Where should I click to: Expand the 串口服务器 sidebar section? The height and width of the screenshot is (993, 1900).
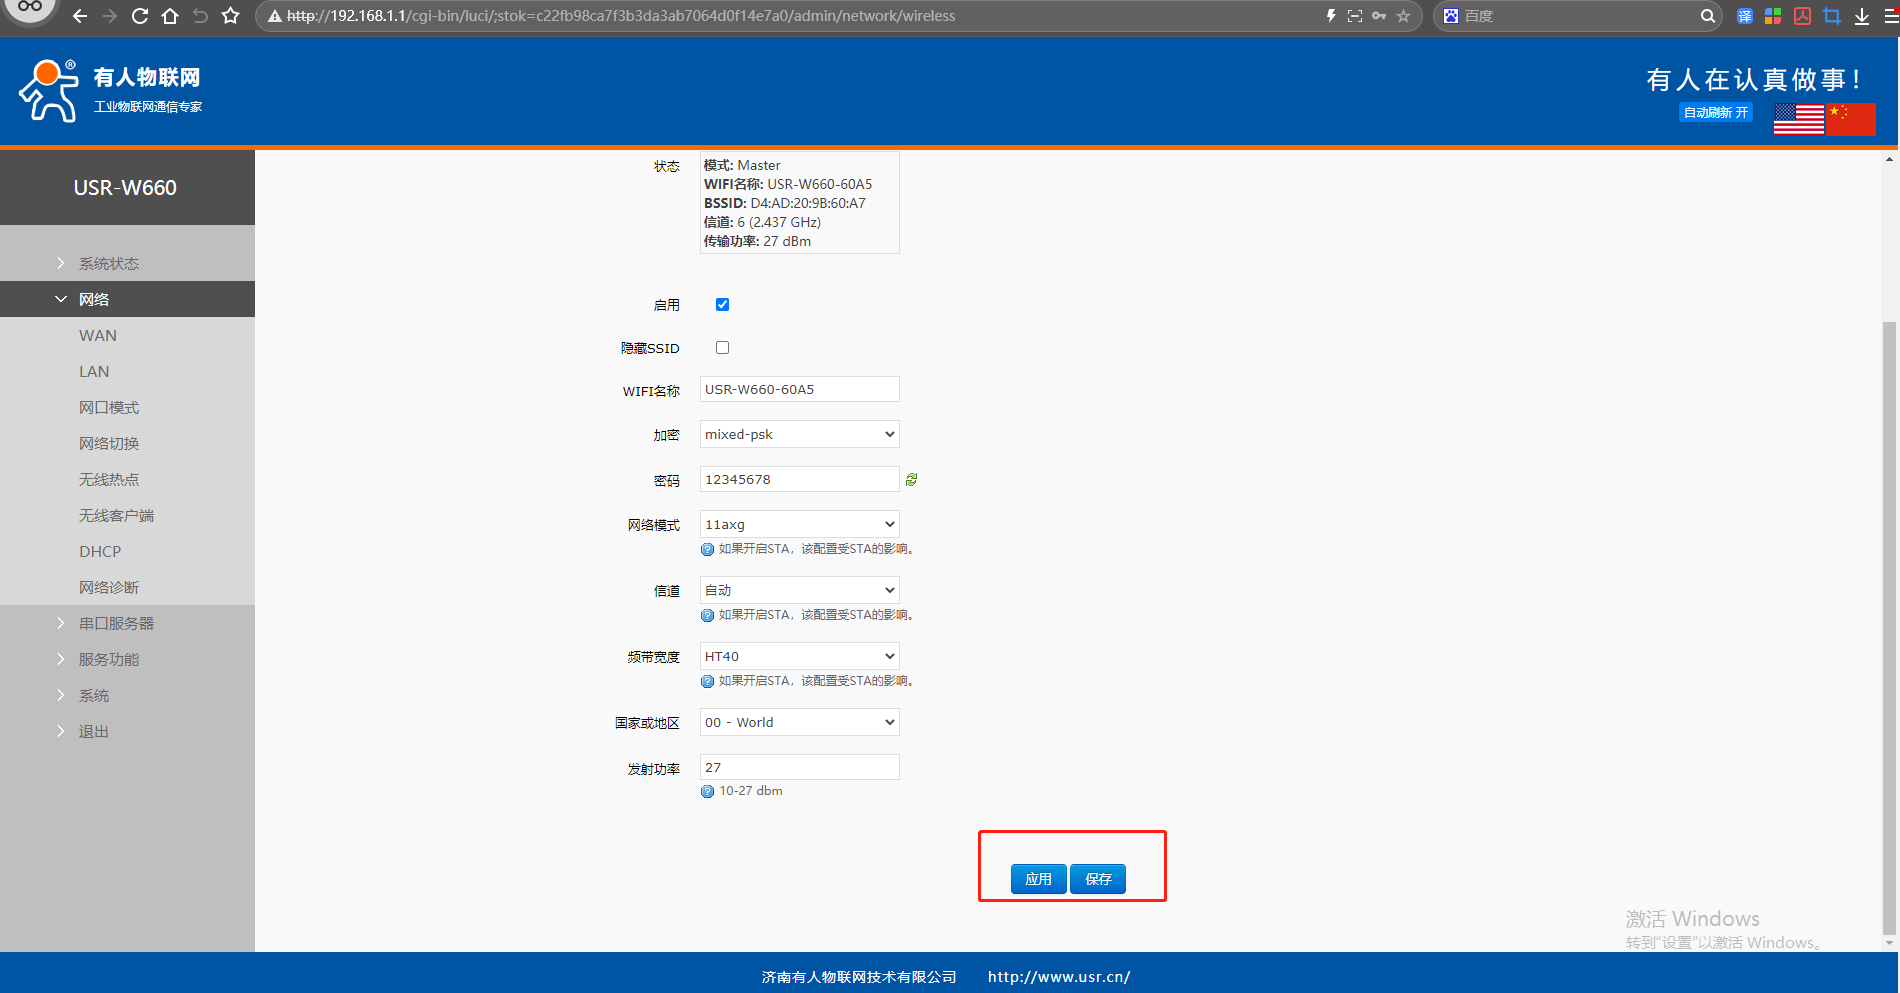116,624
